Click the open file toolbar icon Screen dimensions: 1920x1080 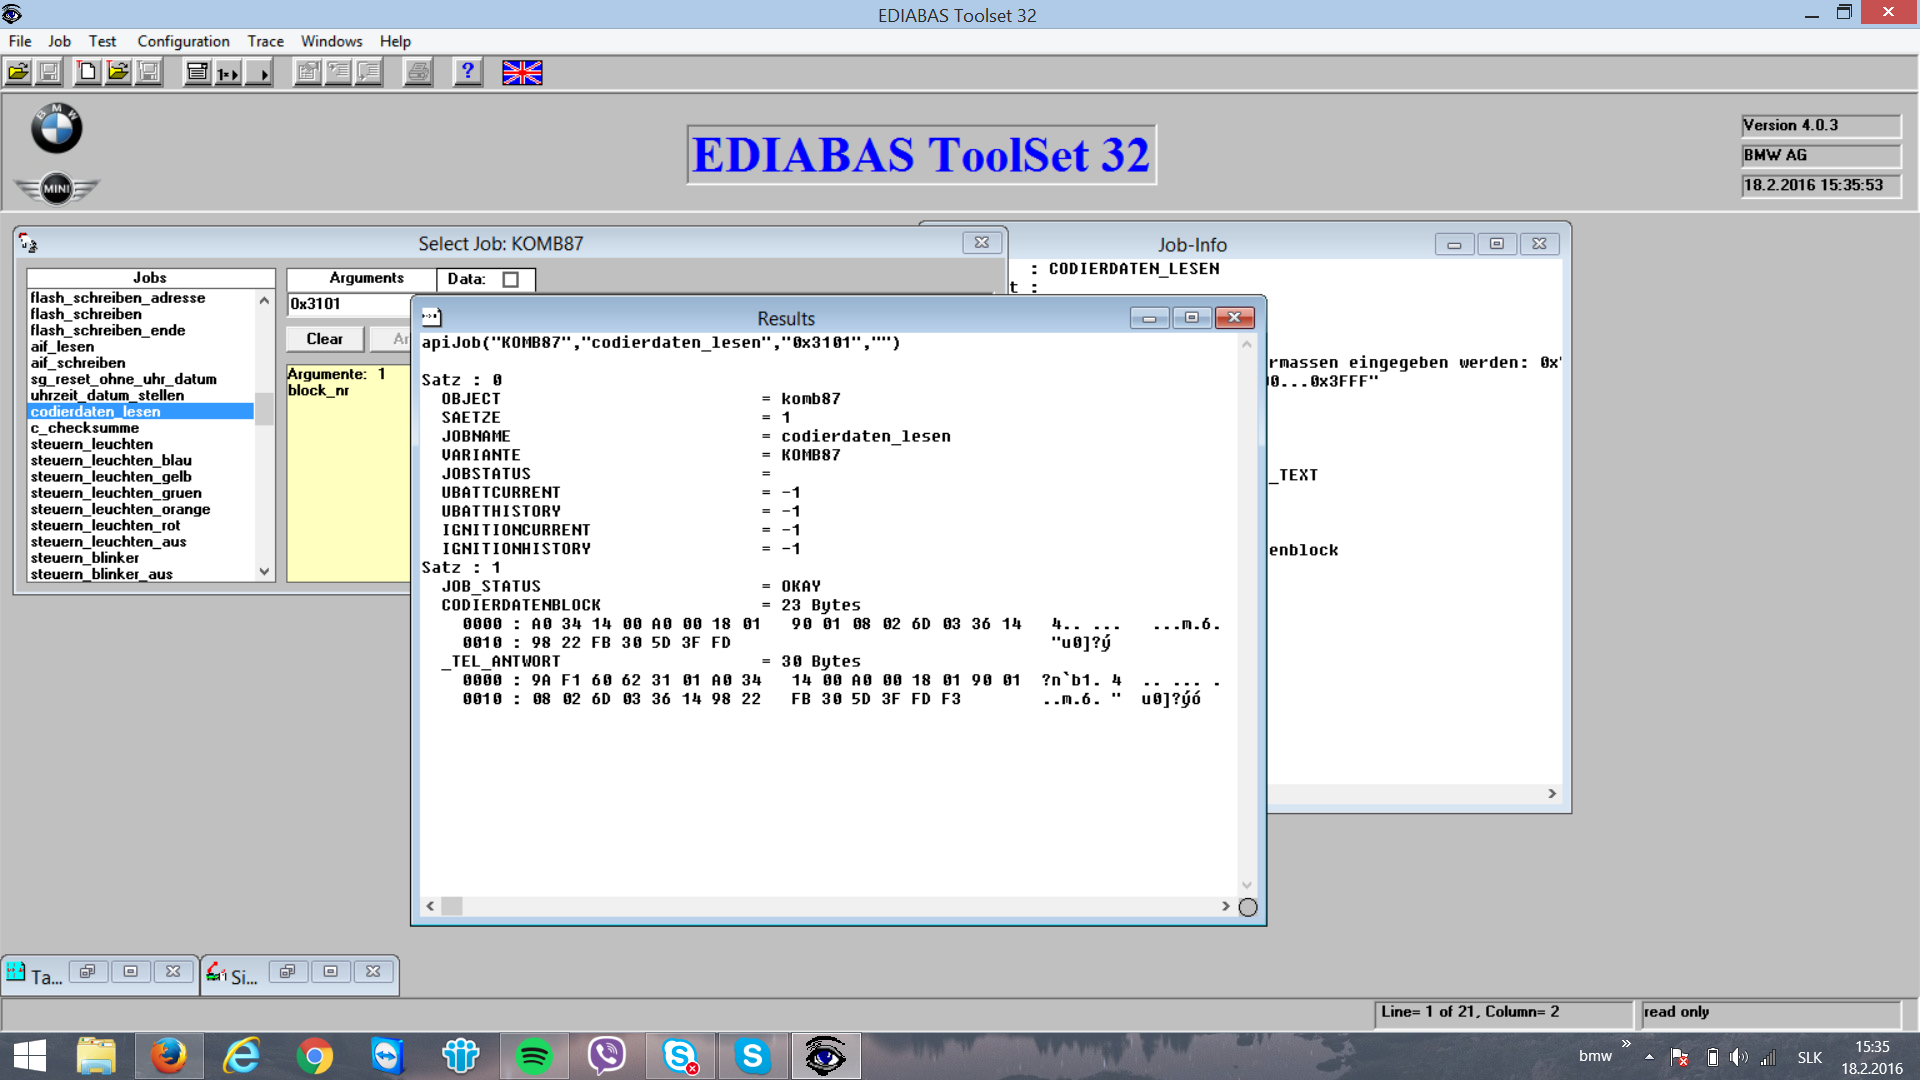coord(18,72)
